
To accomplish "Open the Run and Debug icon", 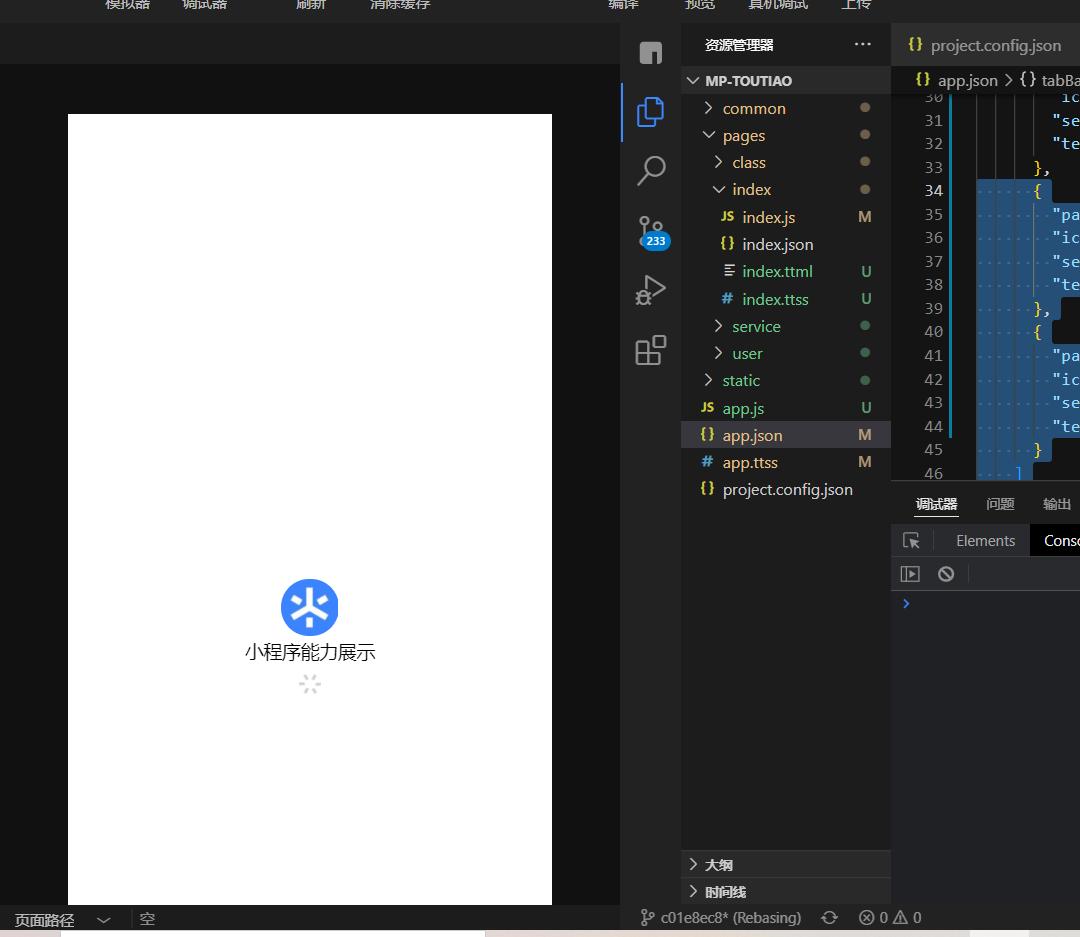I will coord(650,291).
